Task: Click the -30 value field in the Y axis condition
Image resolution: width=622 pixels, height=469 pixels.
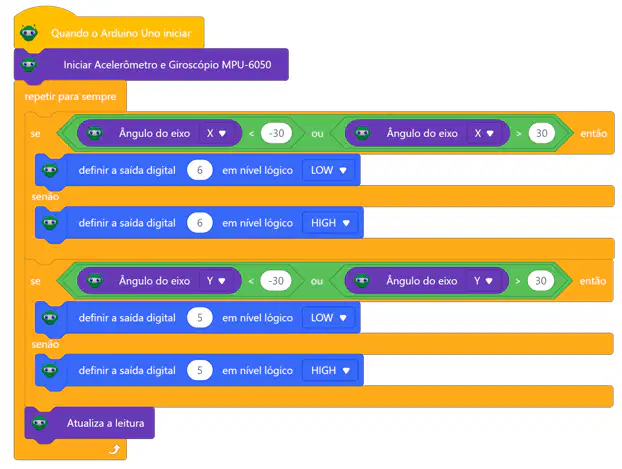Action: 276,281
